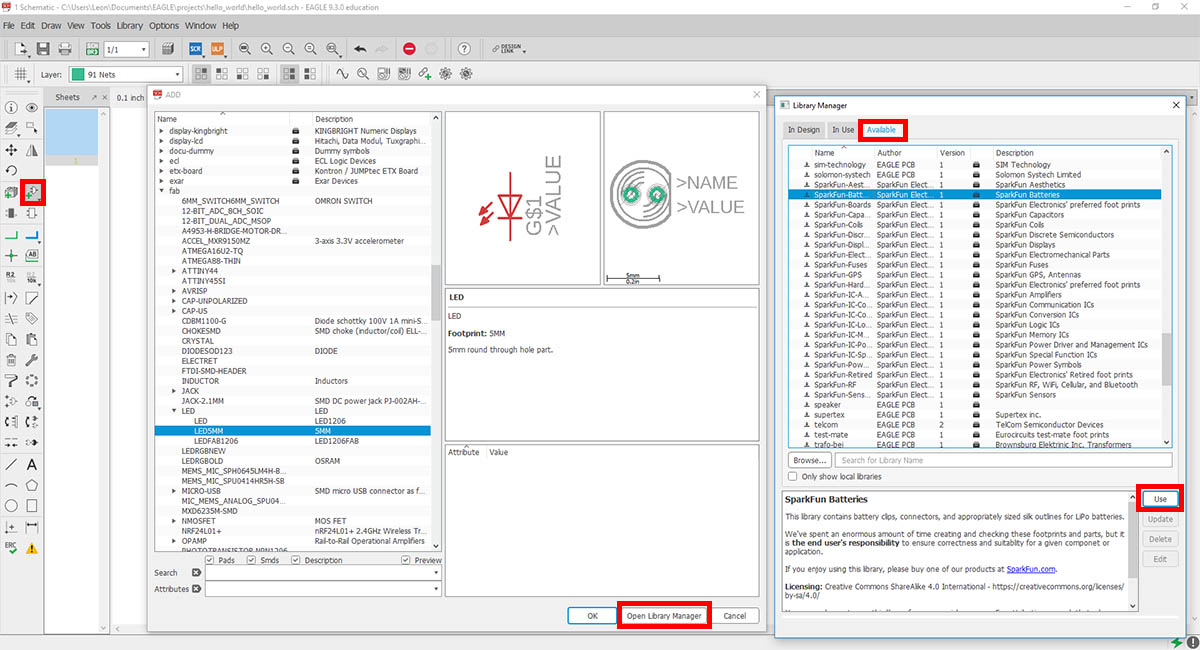This screenshot has width=1200, height=650.
Task: Open the Options menu
Action: [164, 25]
